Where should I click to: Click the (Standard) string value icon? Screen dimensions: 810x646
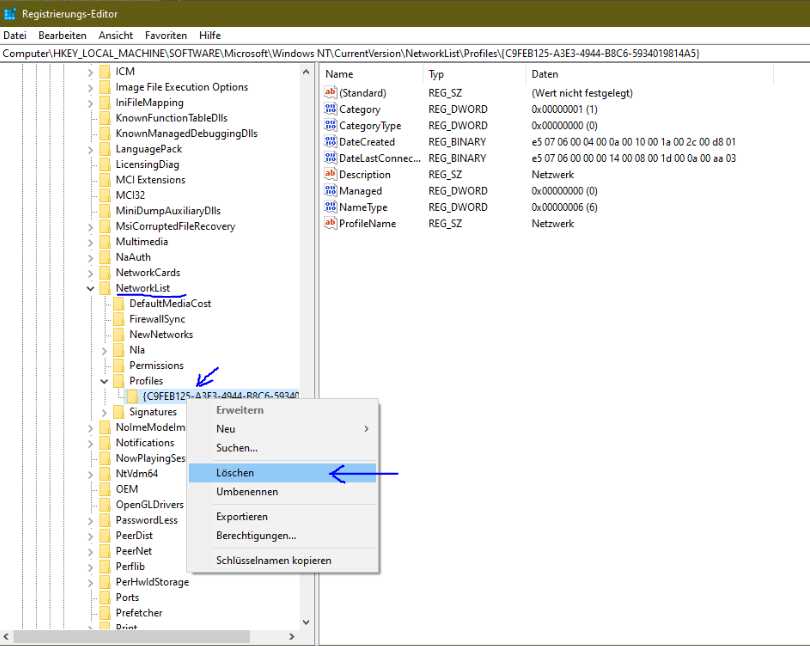(x=331, y=92)
